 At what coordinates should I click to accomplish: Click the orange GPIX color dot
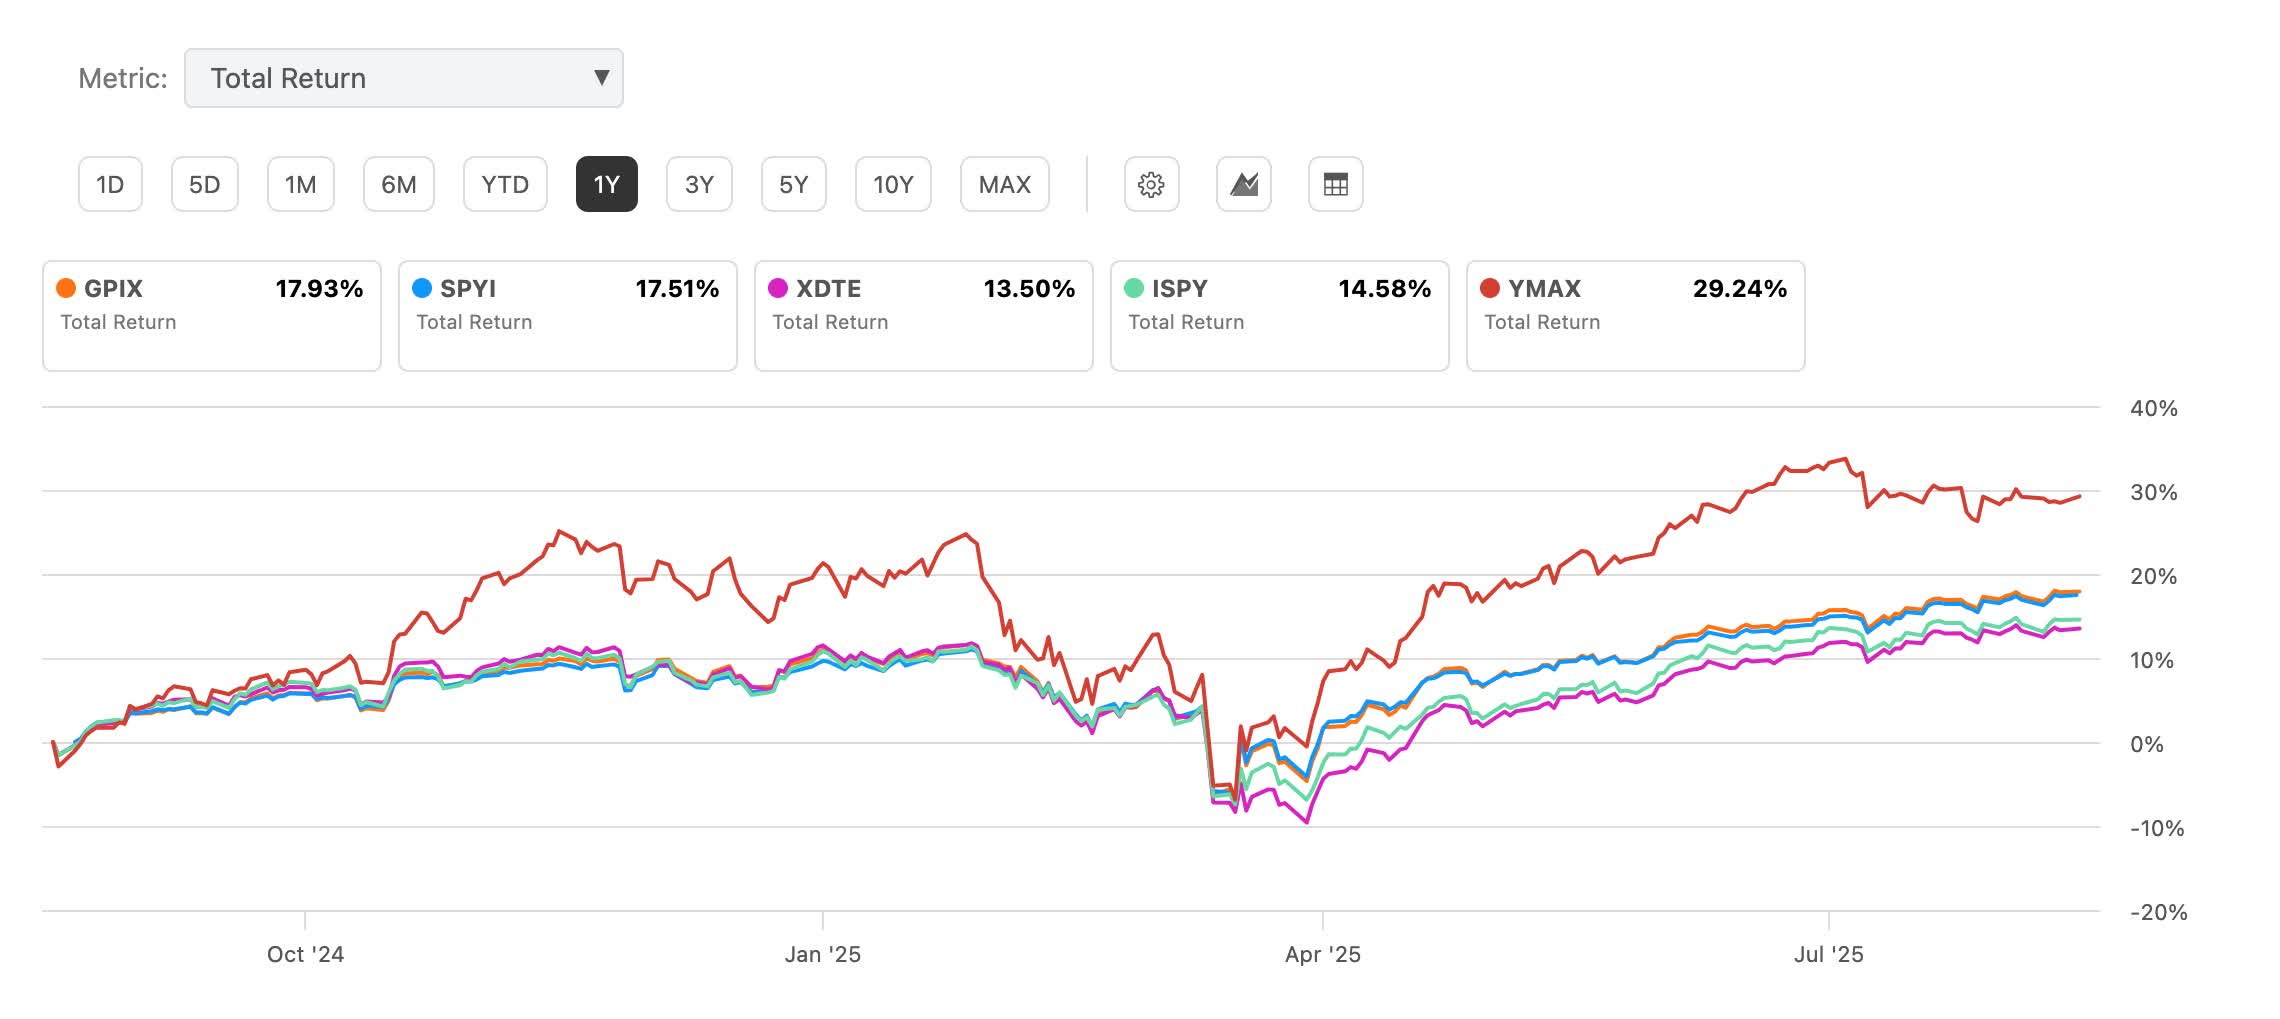66,288
